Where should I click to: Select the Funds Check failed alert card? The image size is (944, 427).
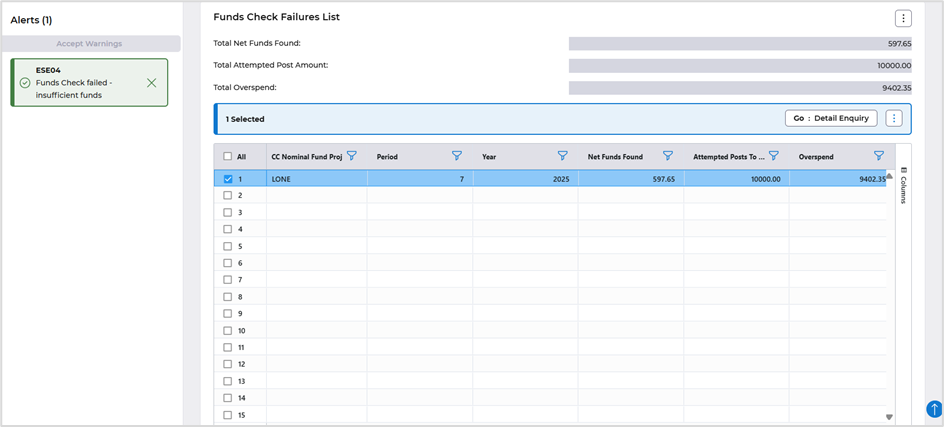pyautogui.click(x=89, y=83)
